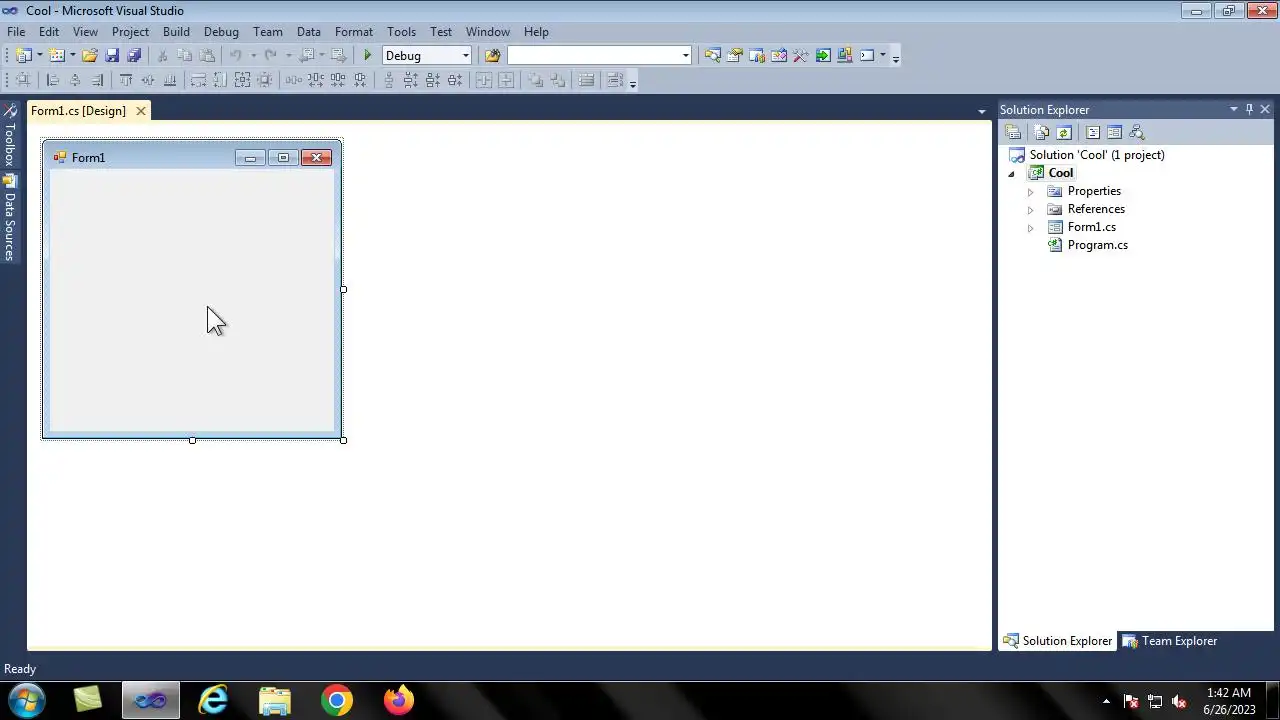Refresh the Solution Explorer tree
The height and width of the screenshot is (720, 1280).
tap(1064, 132)
